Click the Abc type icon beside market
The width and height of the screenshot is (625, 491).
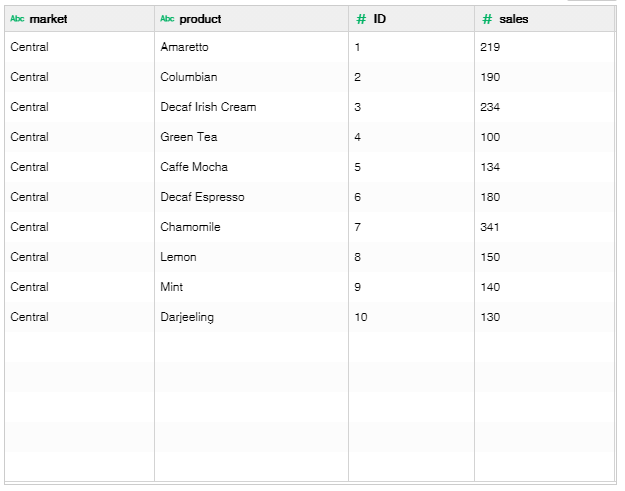tap(17, 19)
